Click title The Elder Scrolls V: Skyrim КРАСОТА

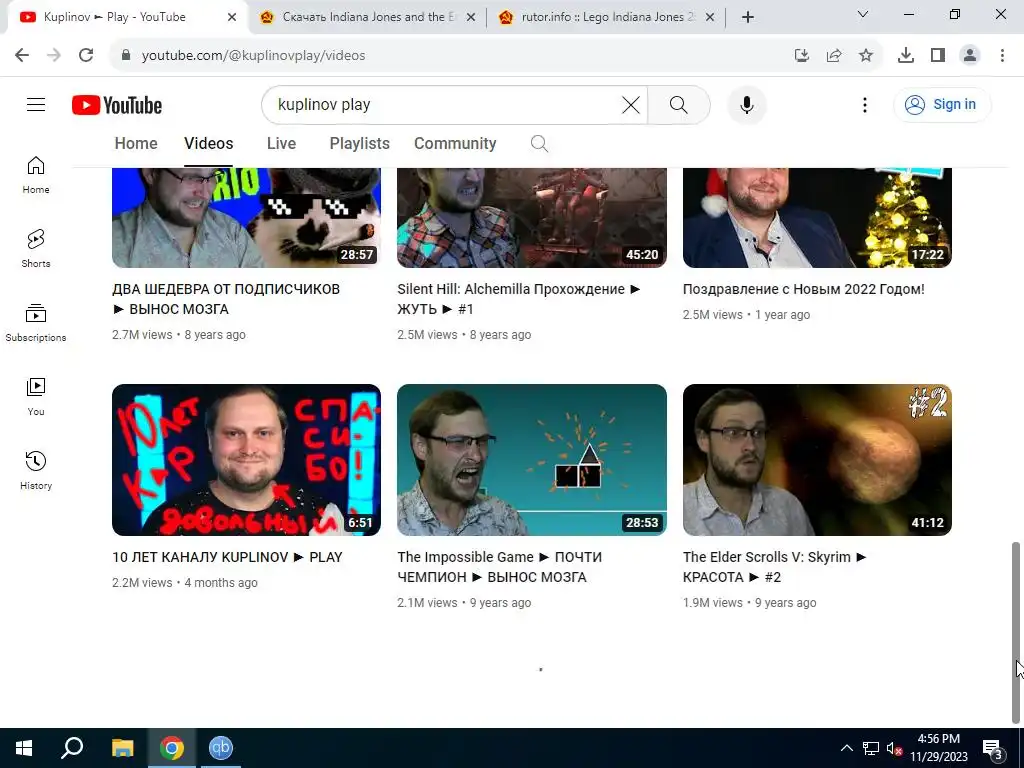[x=775, y=567]
